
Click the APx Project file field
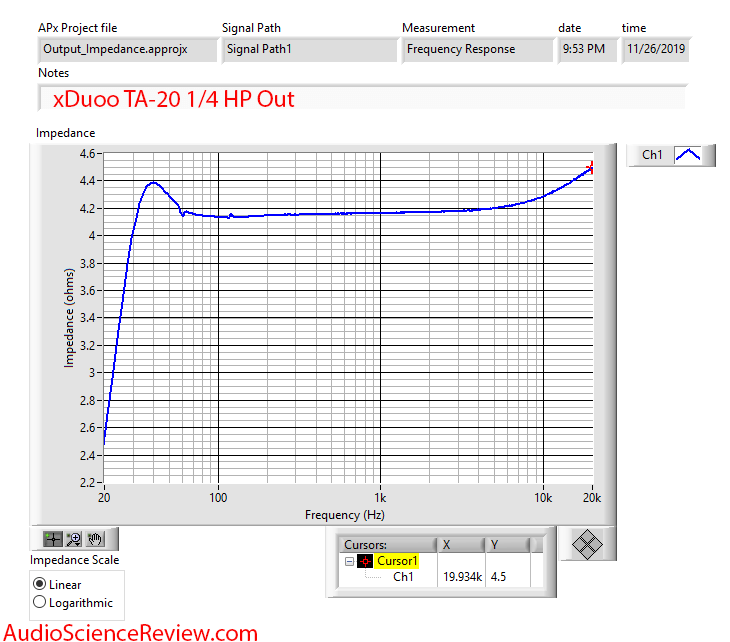click(127, 49)
